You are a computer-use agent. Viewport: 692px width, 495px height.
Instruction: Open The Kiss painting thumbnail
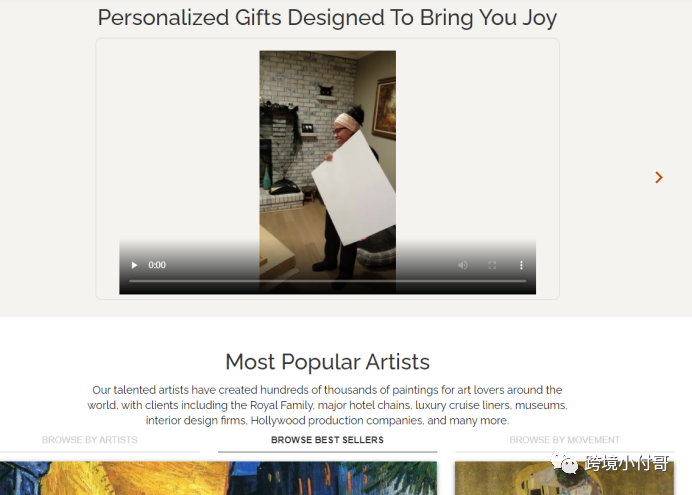564,478
